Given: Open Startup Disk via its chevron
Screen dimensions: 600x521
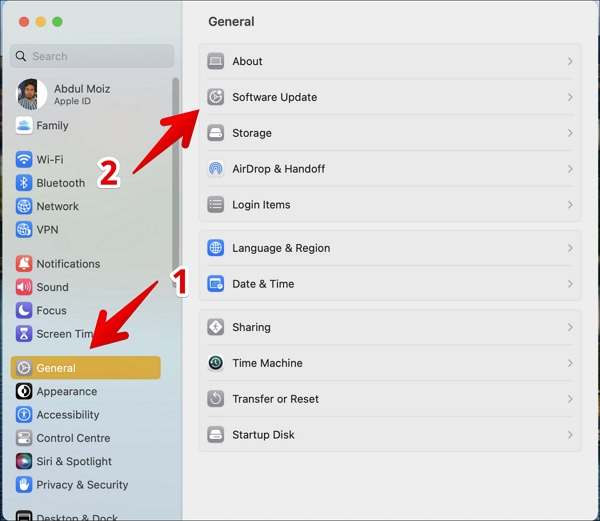Looking at the screenshot, I should pos(570,435).
